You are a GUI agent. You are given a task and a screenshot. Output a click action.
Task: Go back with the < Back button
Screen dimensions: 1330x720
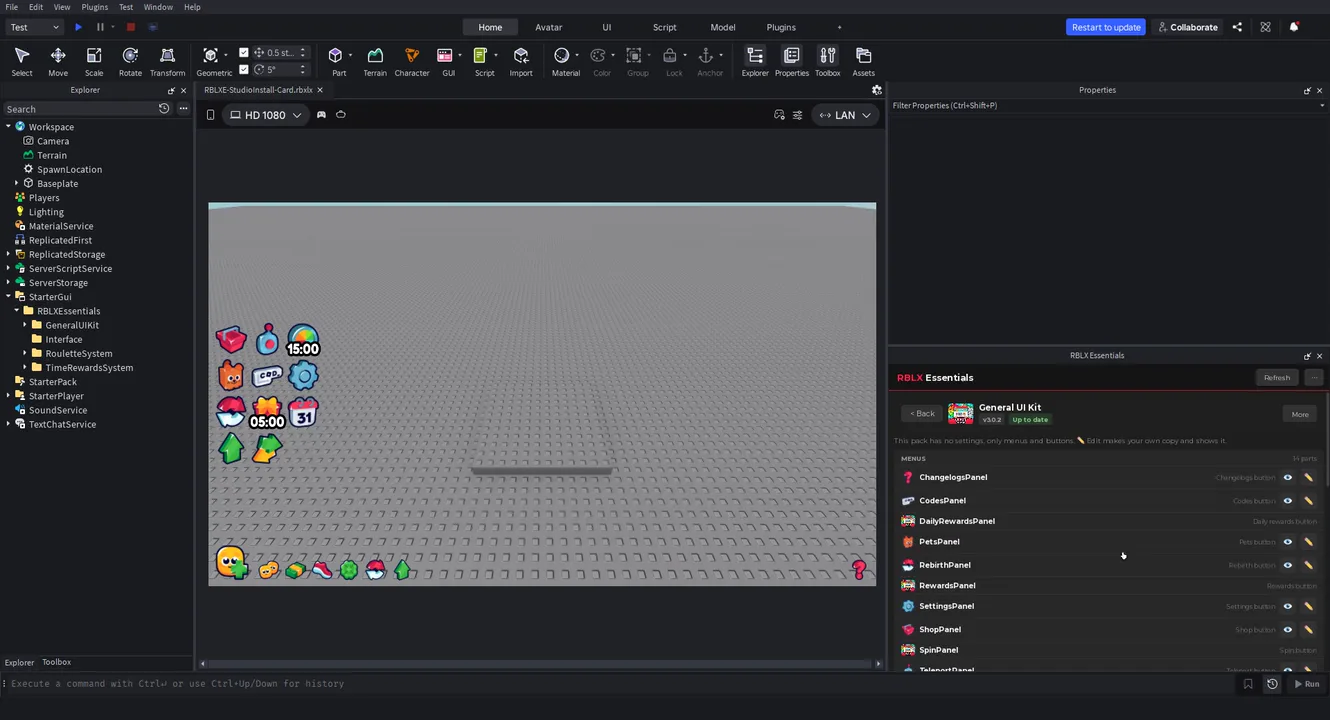(922, 414)
